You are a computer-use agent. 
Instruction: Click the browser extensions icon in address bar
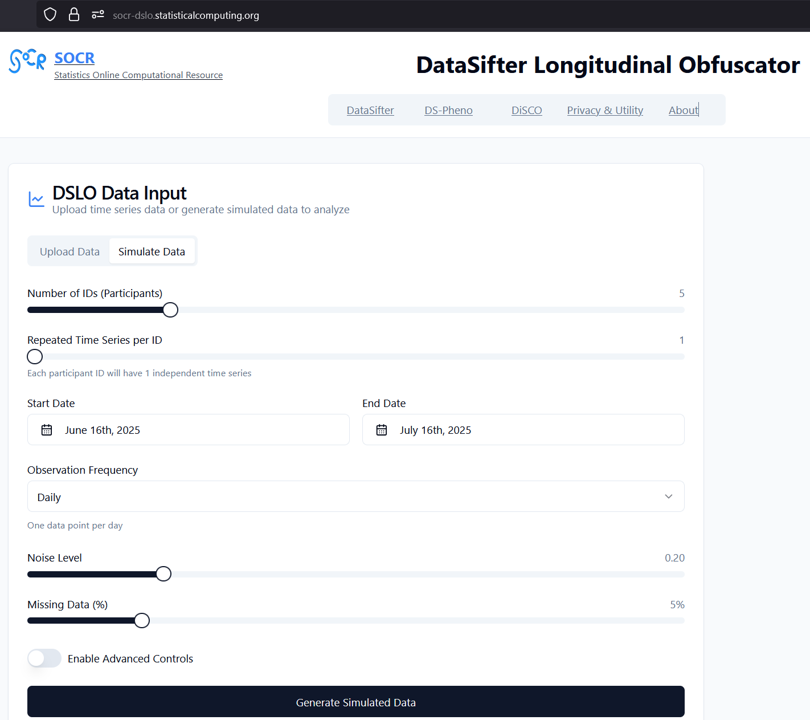(x=100, y=15)
